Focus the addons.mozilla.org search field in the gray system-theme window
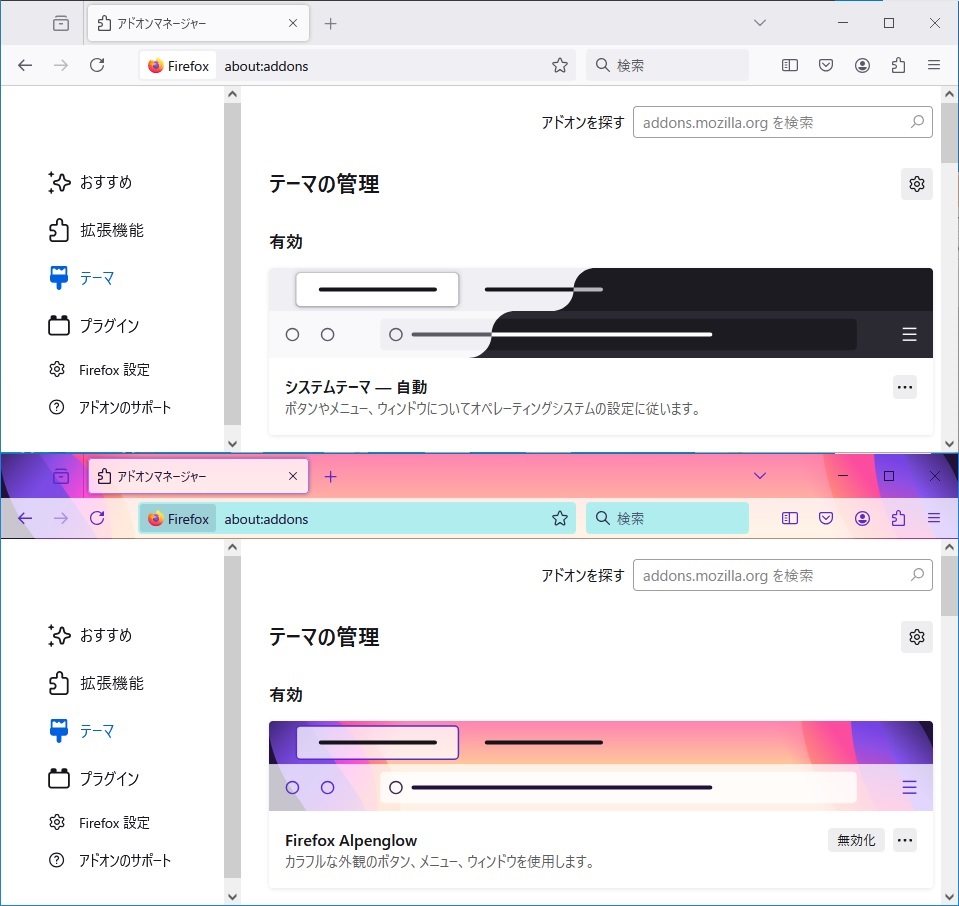Viewport: 959px width, 906px height. click(x=774, y=122)
